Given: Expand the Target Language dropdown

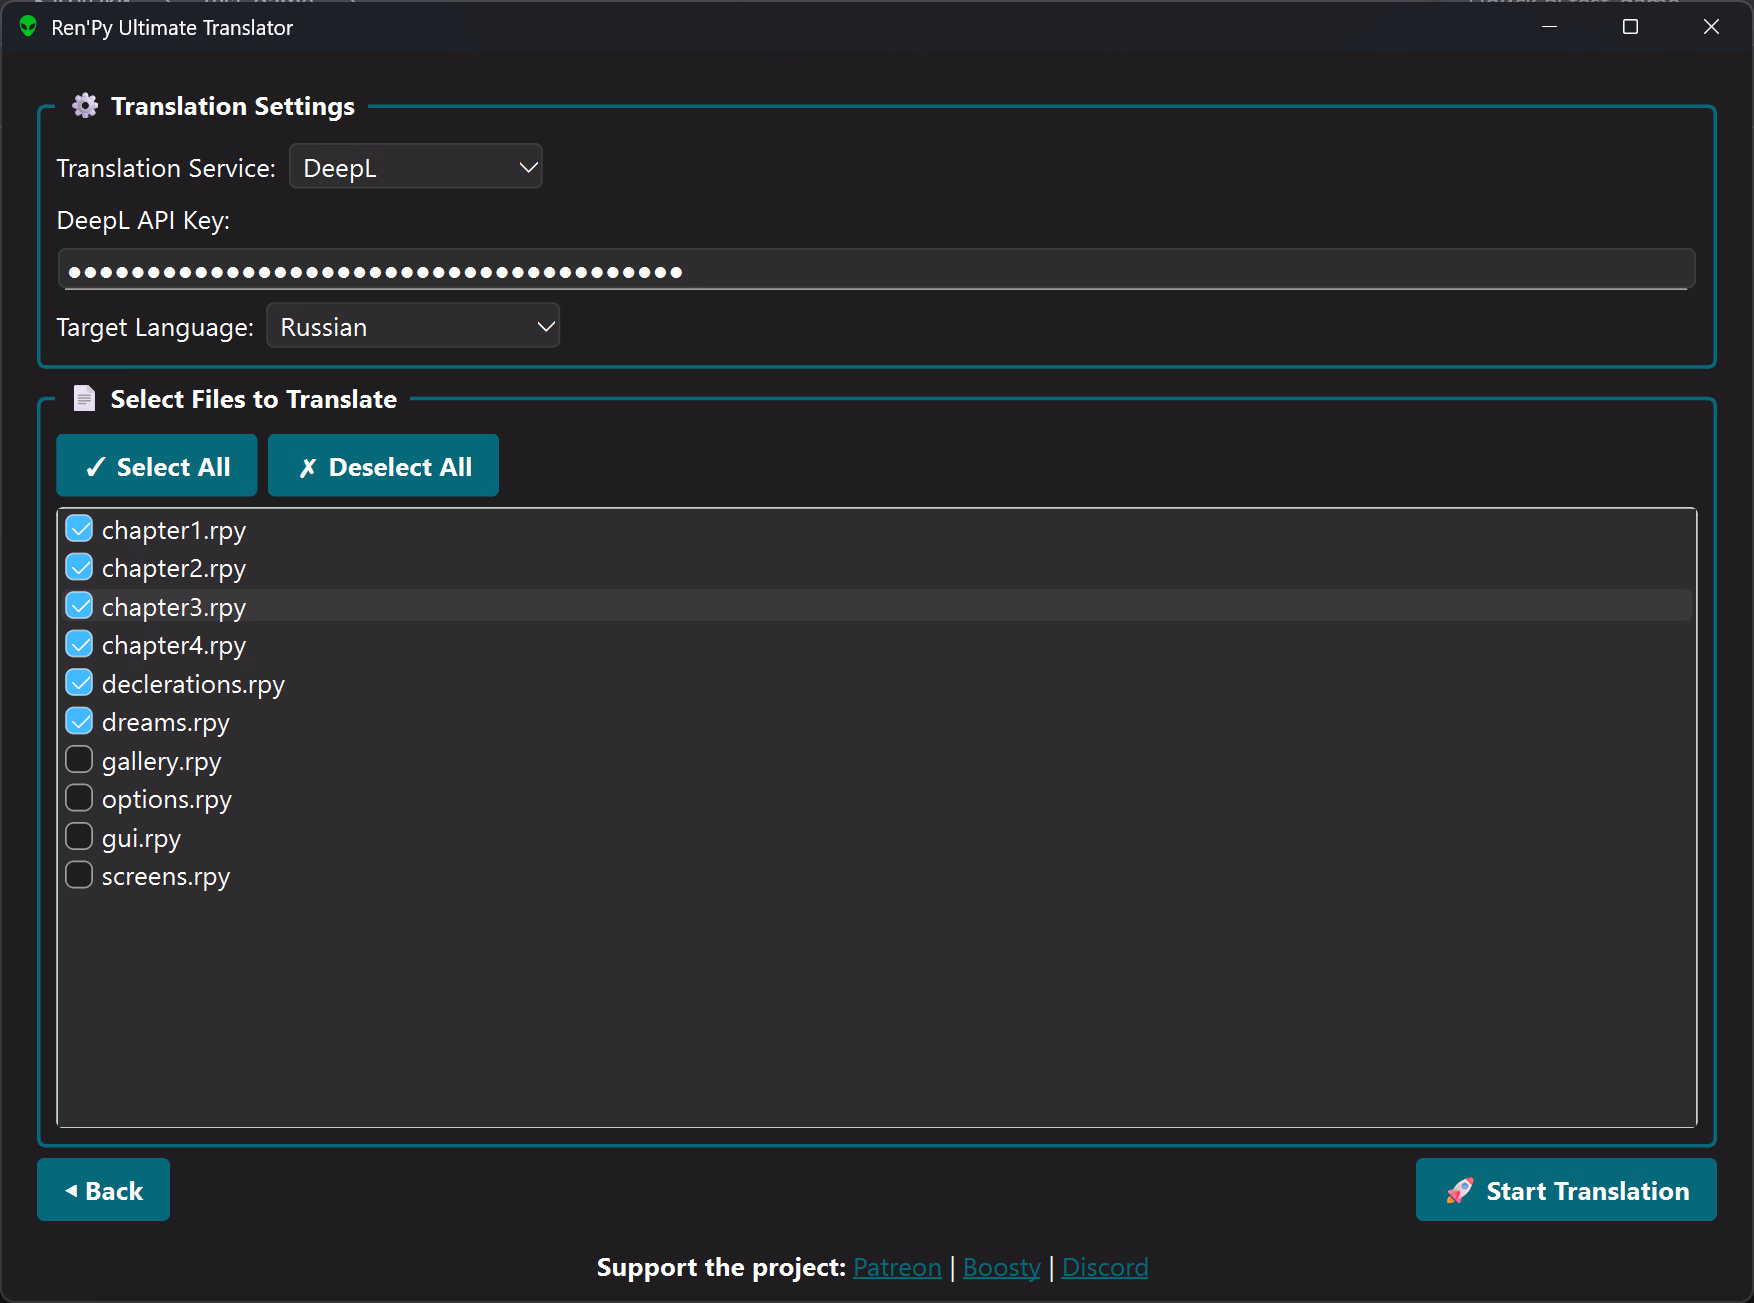Looking at the screenshot, I should coord(413,326).
